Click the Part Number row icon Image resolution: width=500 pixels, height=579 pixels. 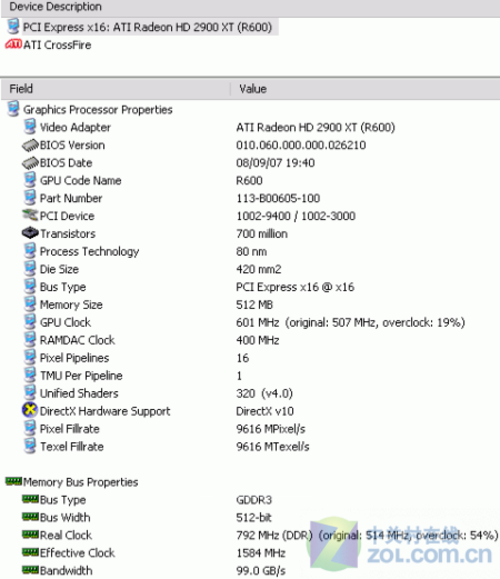point(30,198)
